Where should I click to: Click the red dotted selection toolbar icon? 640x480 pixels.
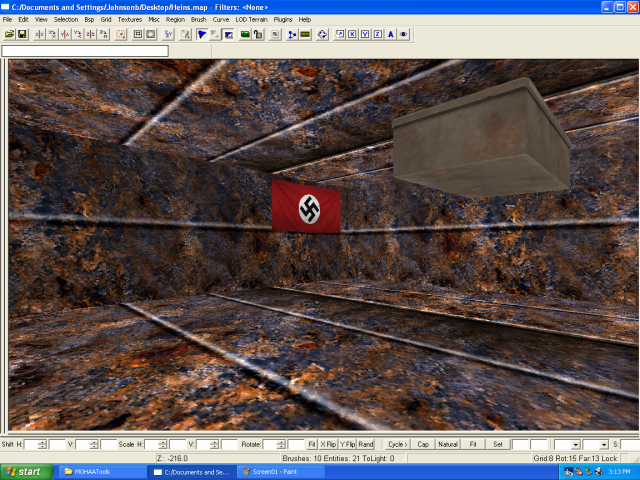[x=120, y=34]
